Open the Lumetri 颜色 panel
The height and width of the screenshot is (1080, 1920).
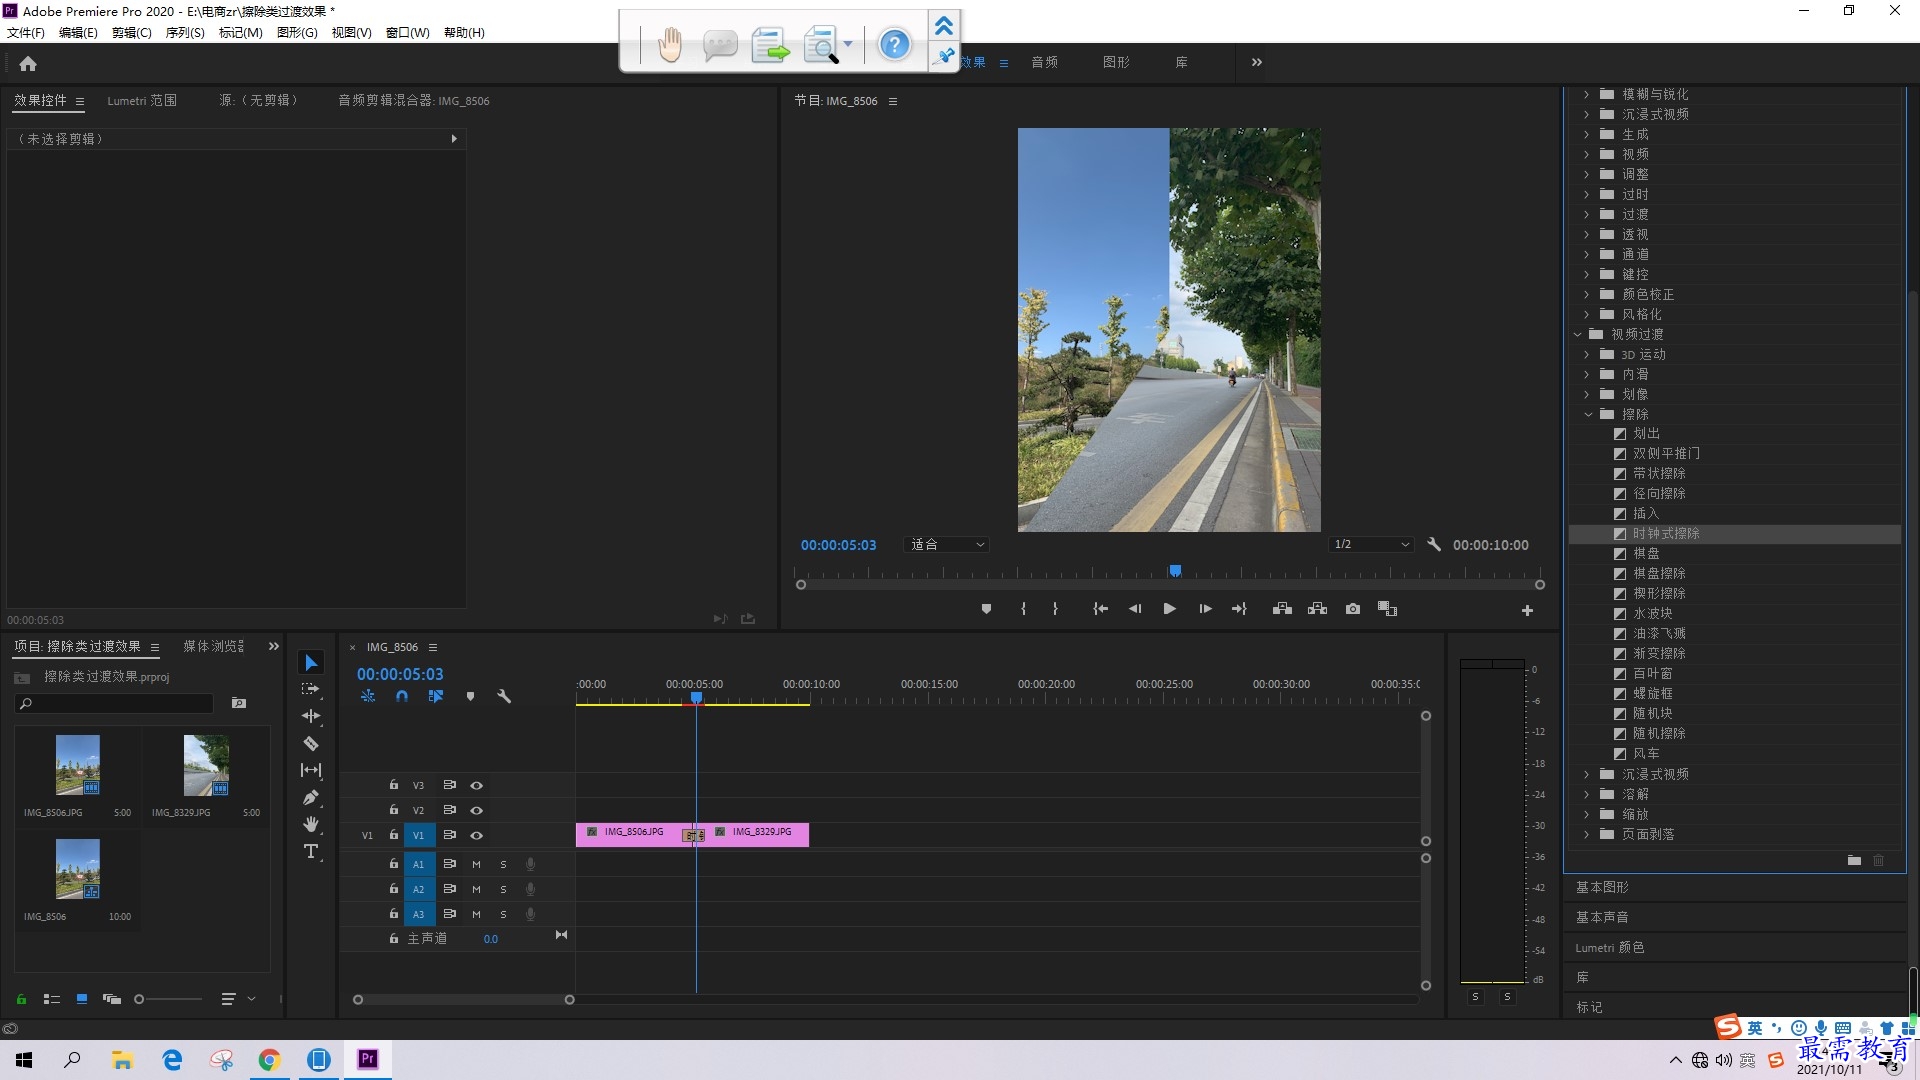point(1610,948)
